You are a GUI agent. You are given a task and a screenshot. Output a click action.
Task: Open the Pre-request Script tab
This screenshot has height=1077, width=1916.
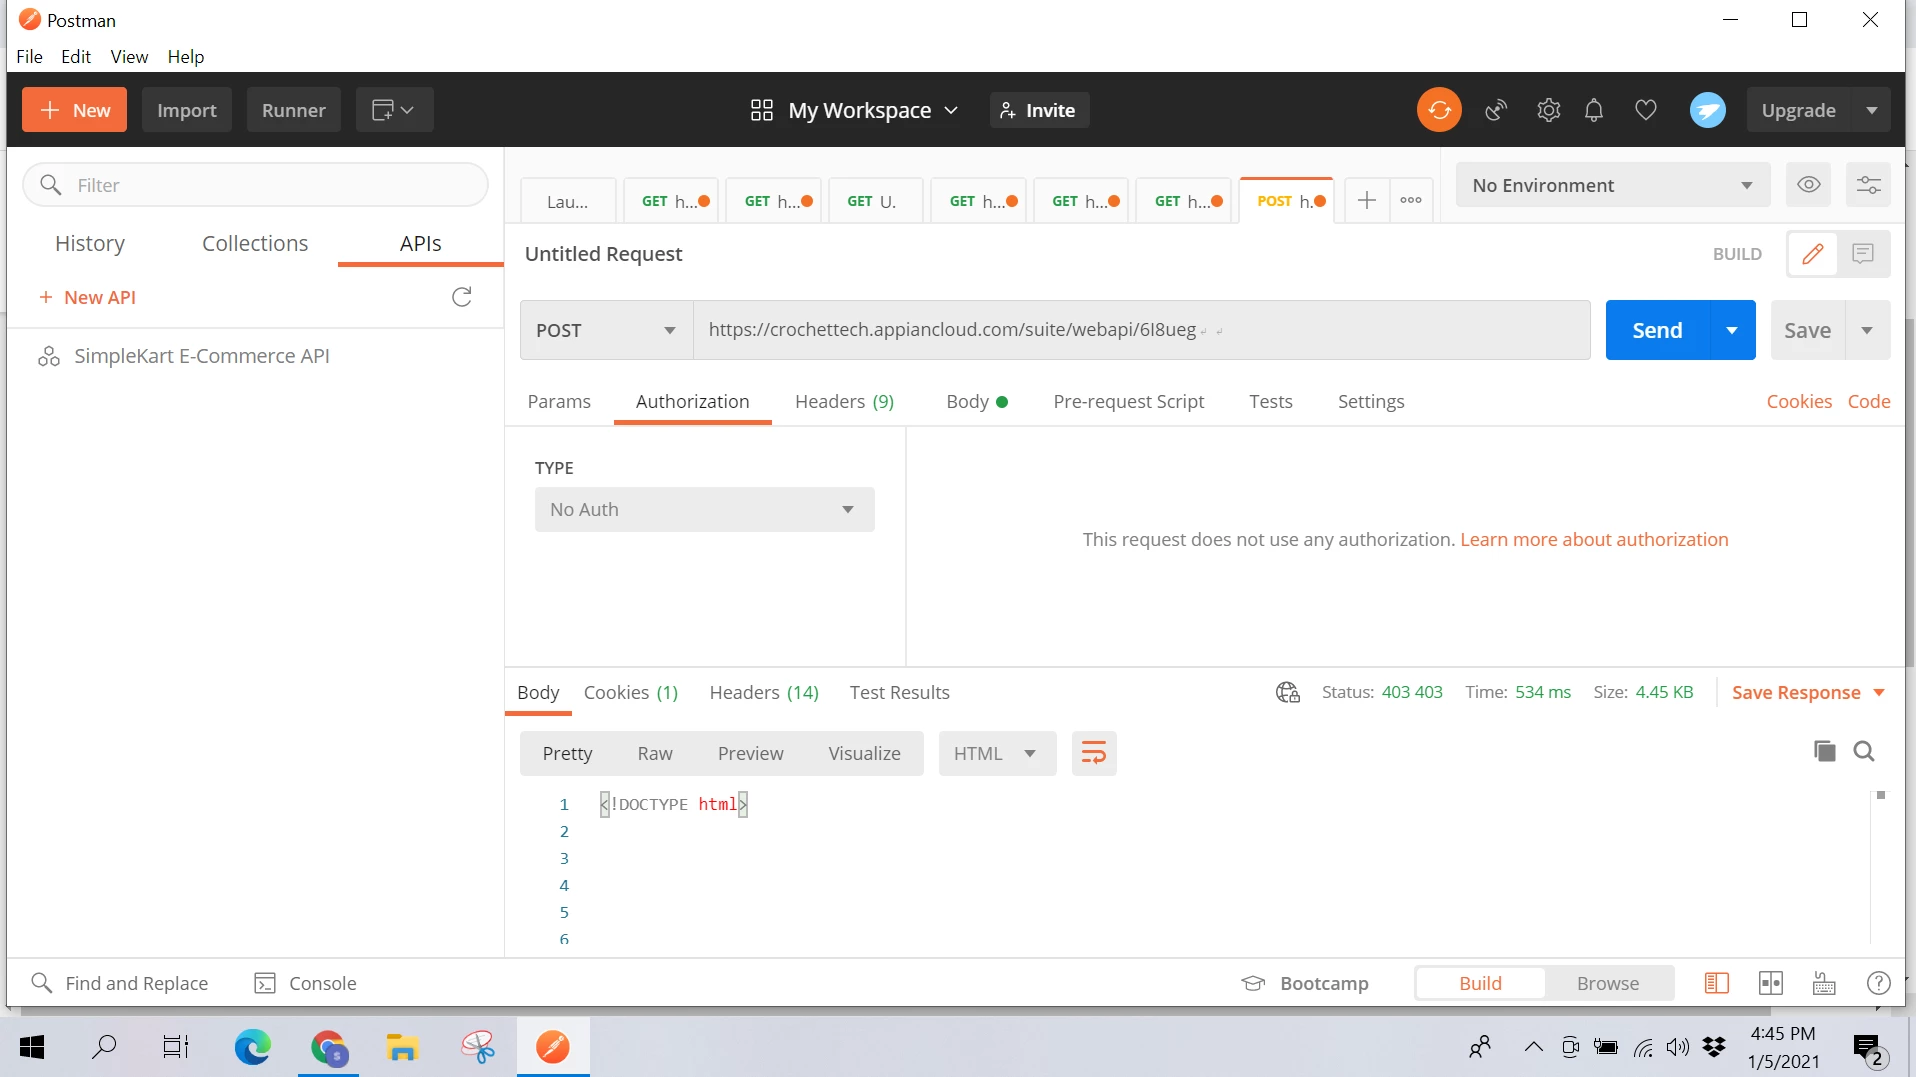pos(1128,401)
